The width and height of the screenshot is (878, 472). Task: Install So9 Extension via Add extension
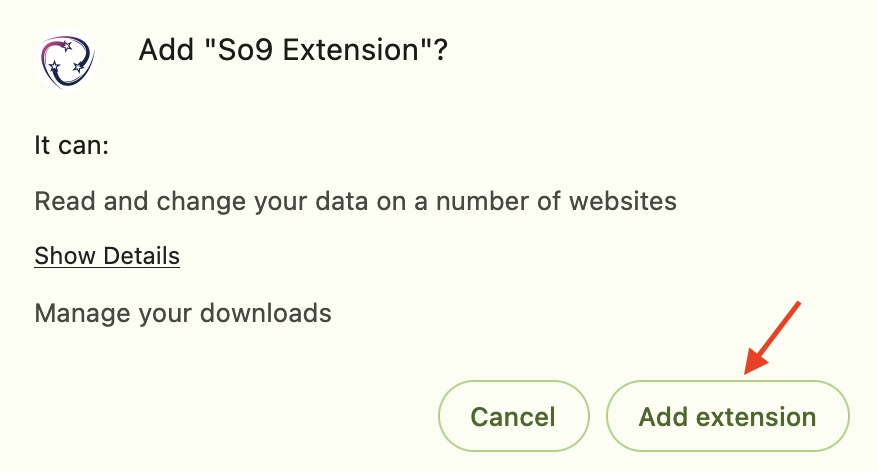coord(727,416)
